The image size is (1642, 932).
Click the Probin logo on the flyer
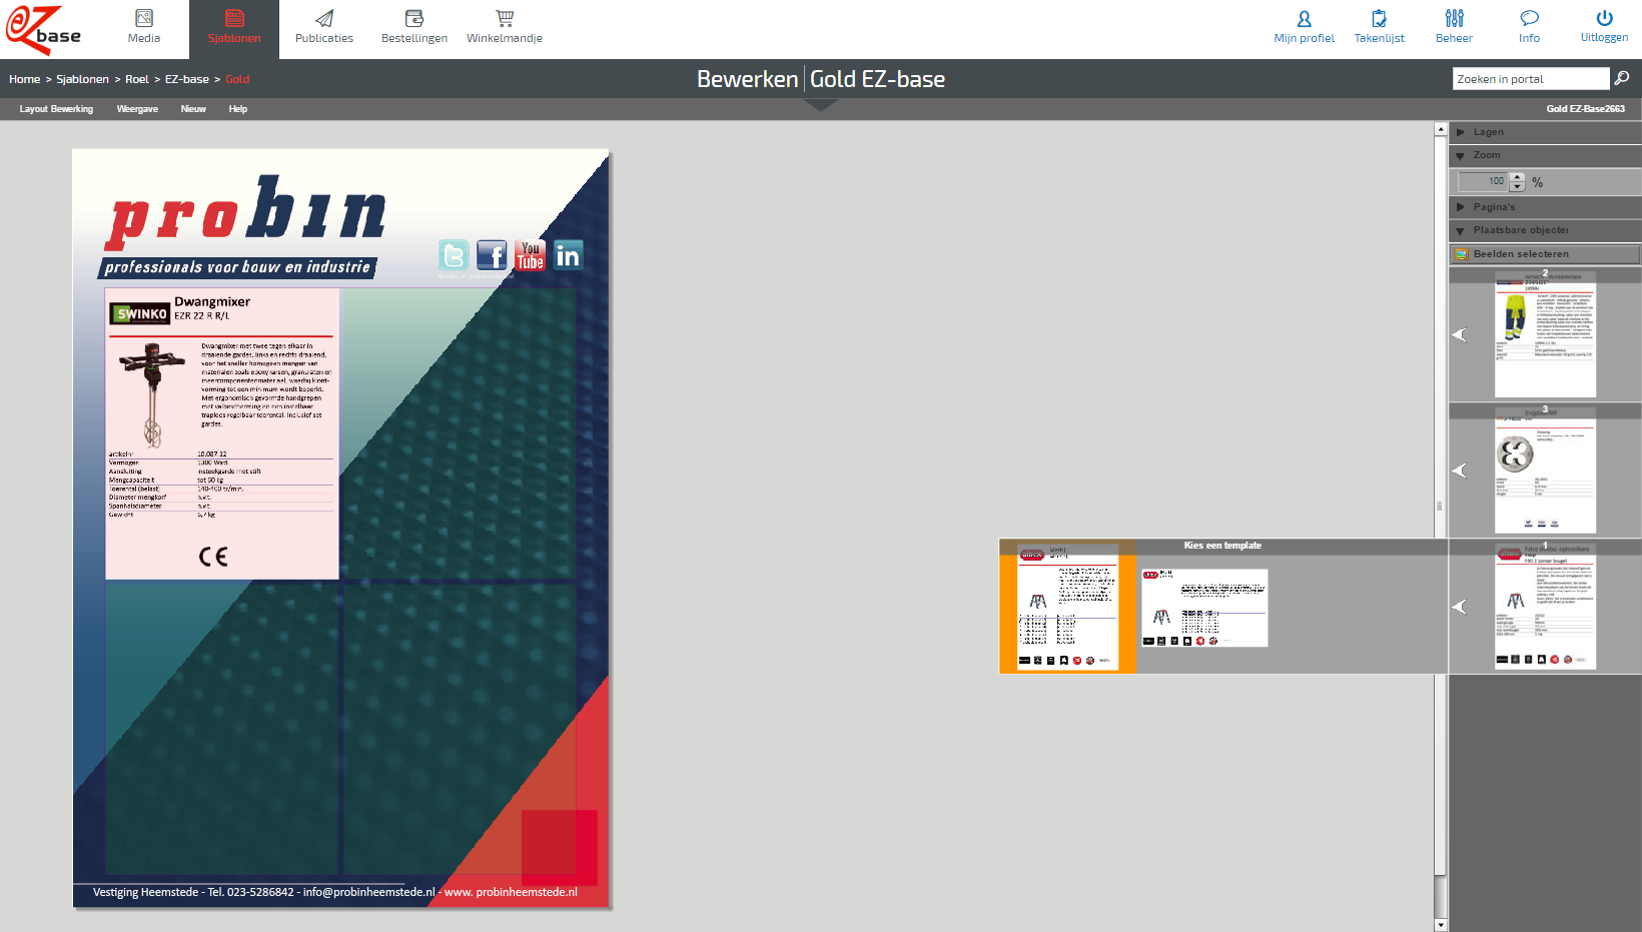(246, 211)
